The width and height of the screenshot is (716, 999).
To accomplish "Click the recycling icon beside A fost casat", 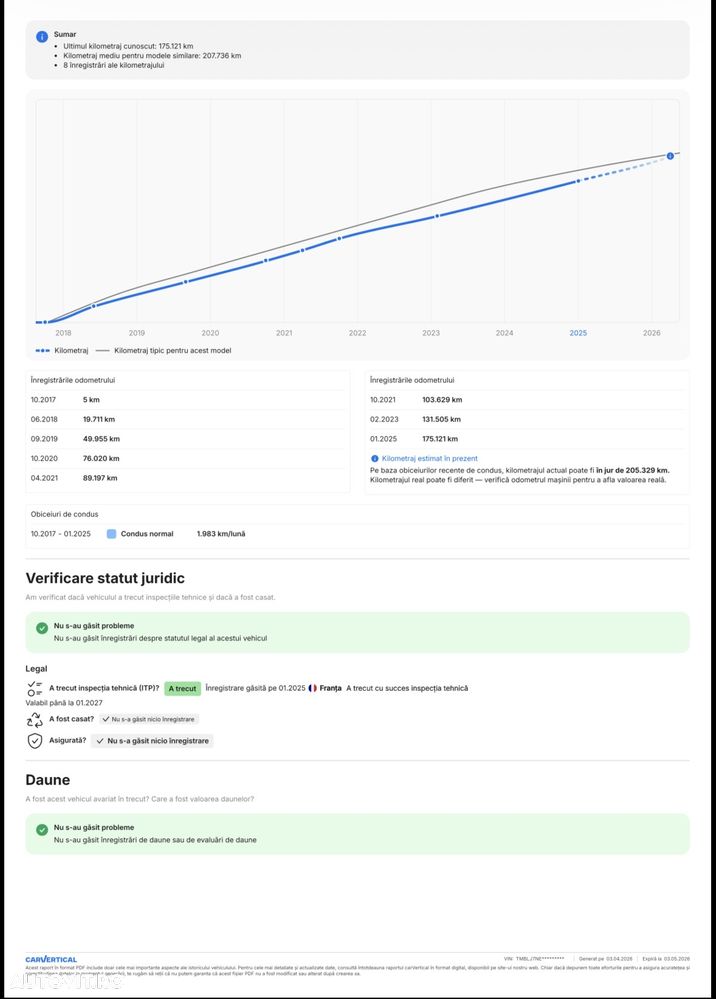I will click(x=35, y=719).
